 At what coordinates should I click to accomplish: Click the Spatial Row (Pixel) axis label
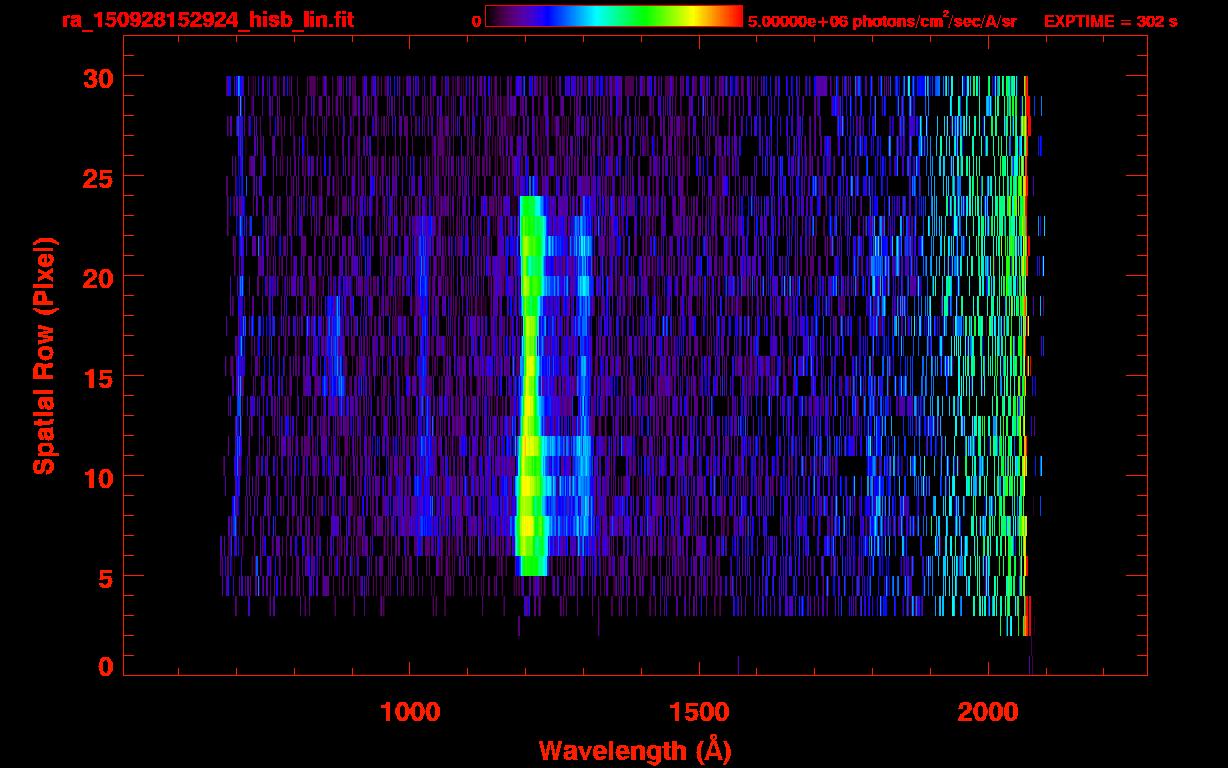click(45, 355)
